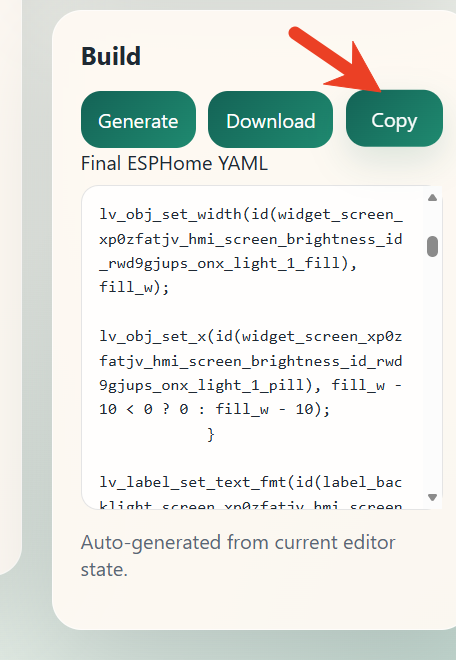Screen dimensions: 456x660
Task: Click the Build section heading
Action: [111, 56]
